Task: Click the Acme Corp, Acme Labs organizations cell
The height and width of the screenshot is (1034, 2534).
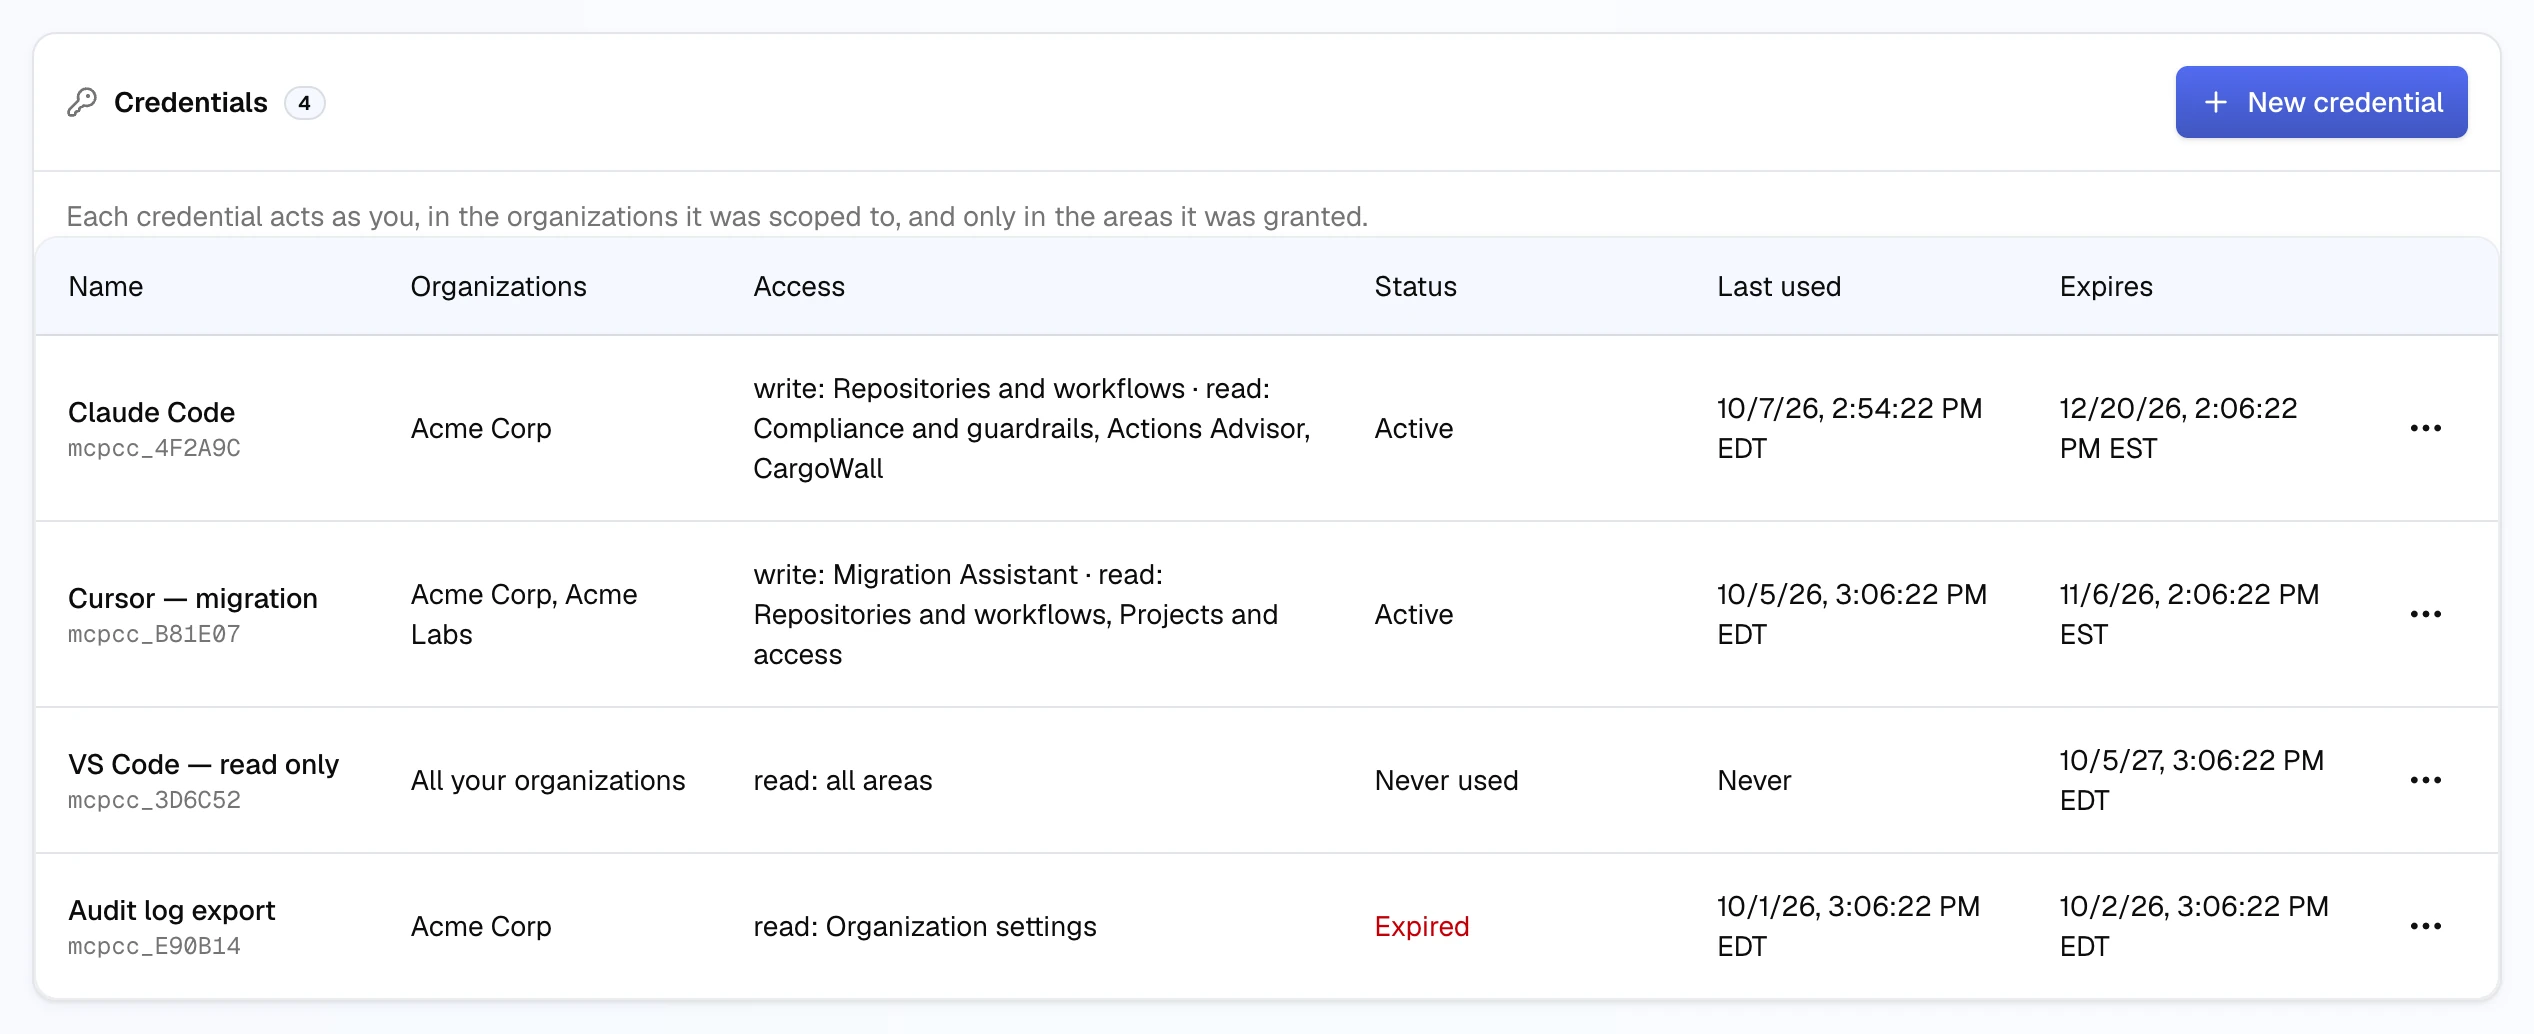Action: pos(524,614)
